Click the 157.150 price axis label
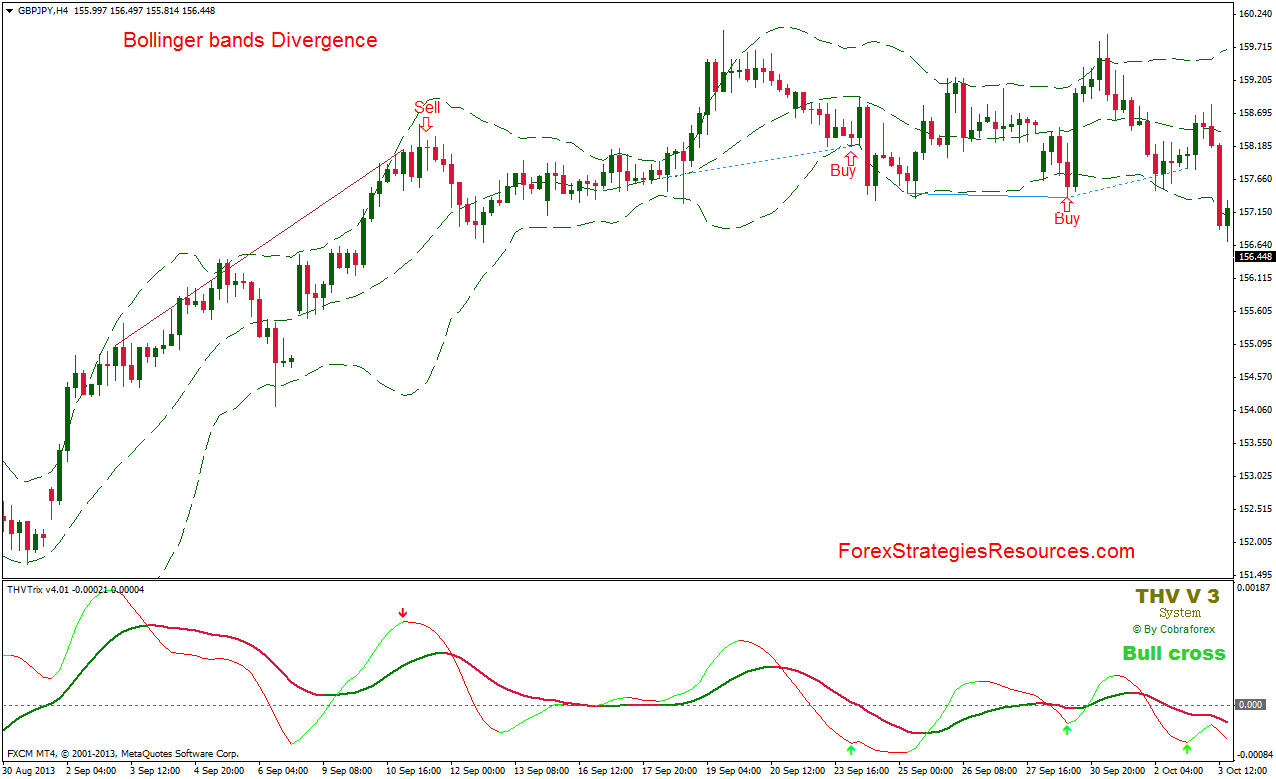Screen dimensions: 1276x779 point(1254,212)
